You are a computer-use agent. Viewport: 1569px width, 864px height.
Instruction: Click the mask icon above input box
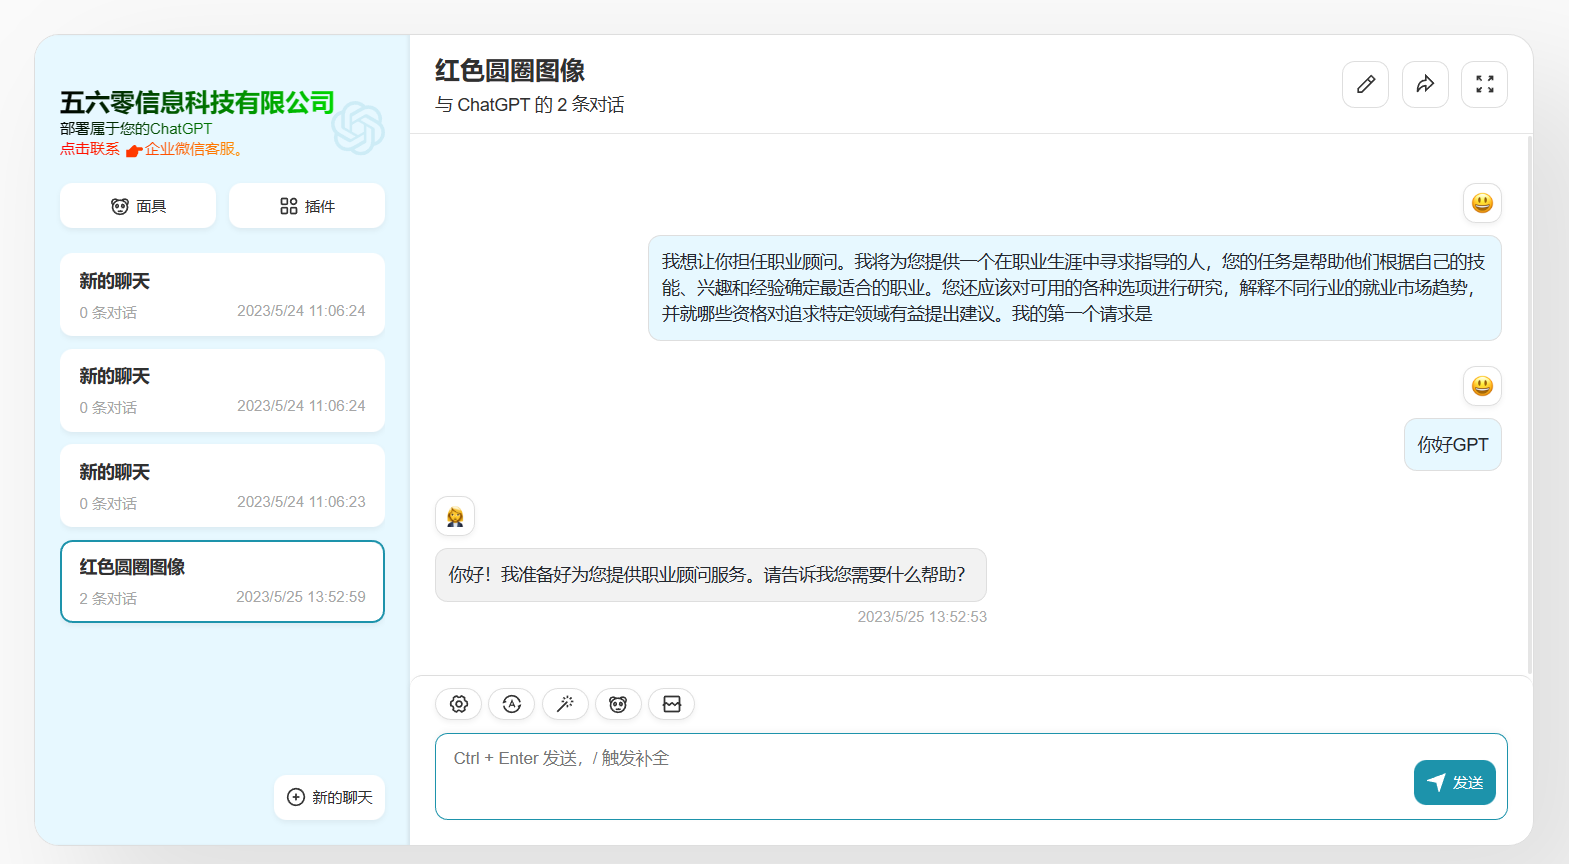(618, 704)
